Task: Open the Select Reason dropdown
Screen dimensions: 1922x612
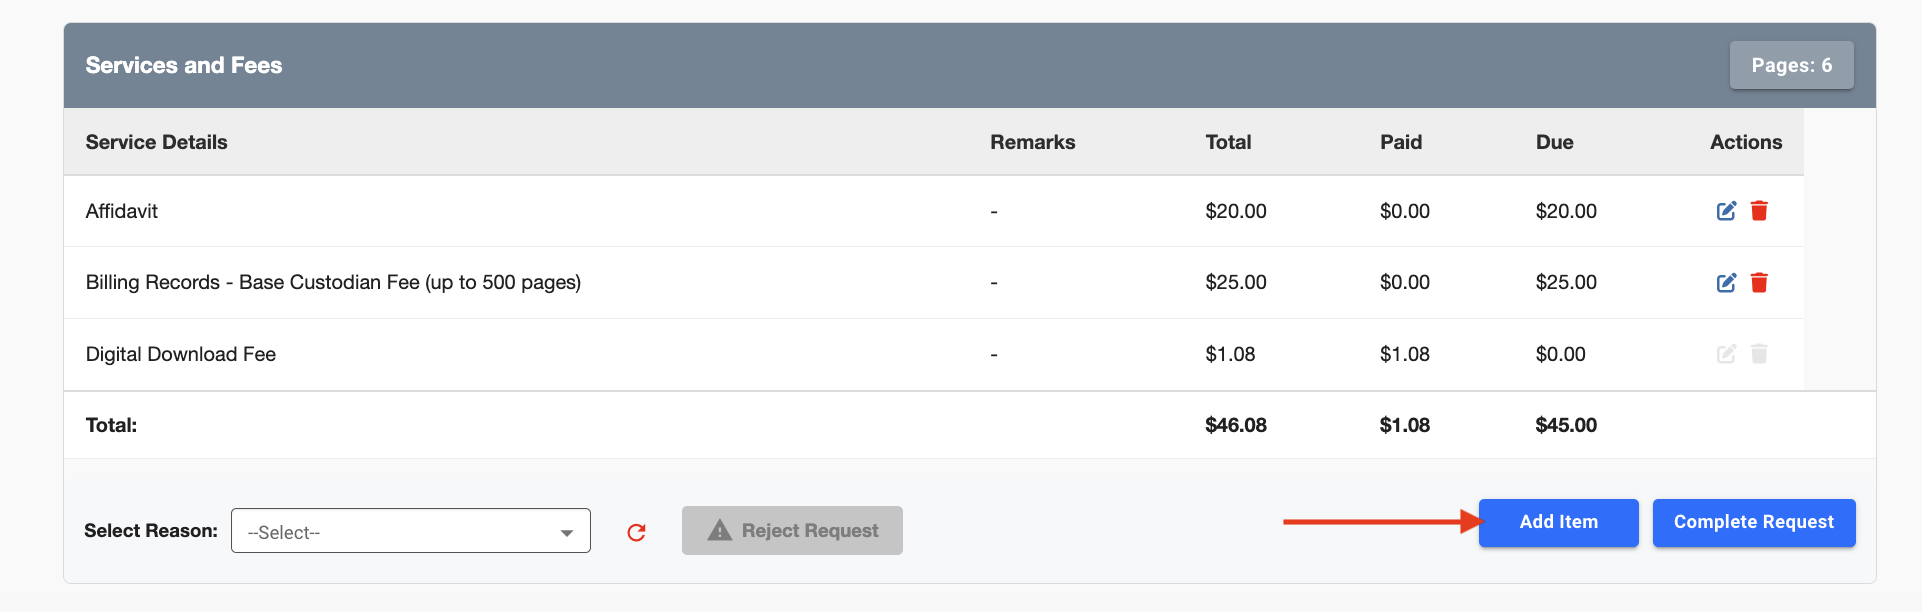Action: coord(410,531)
